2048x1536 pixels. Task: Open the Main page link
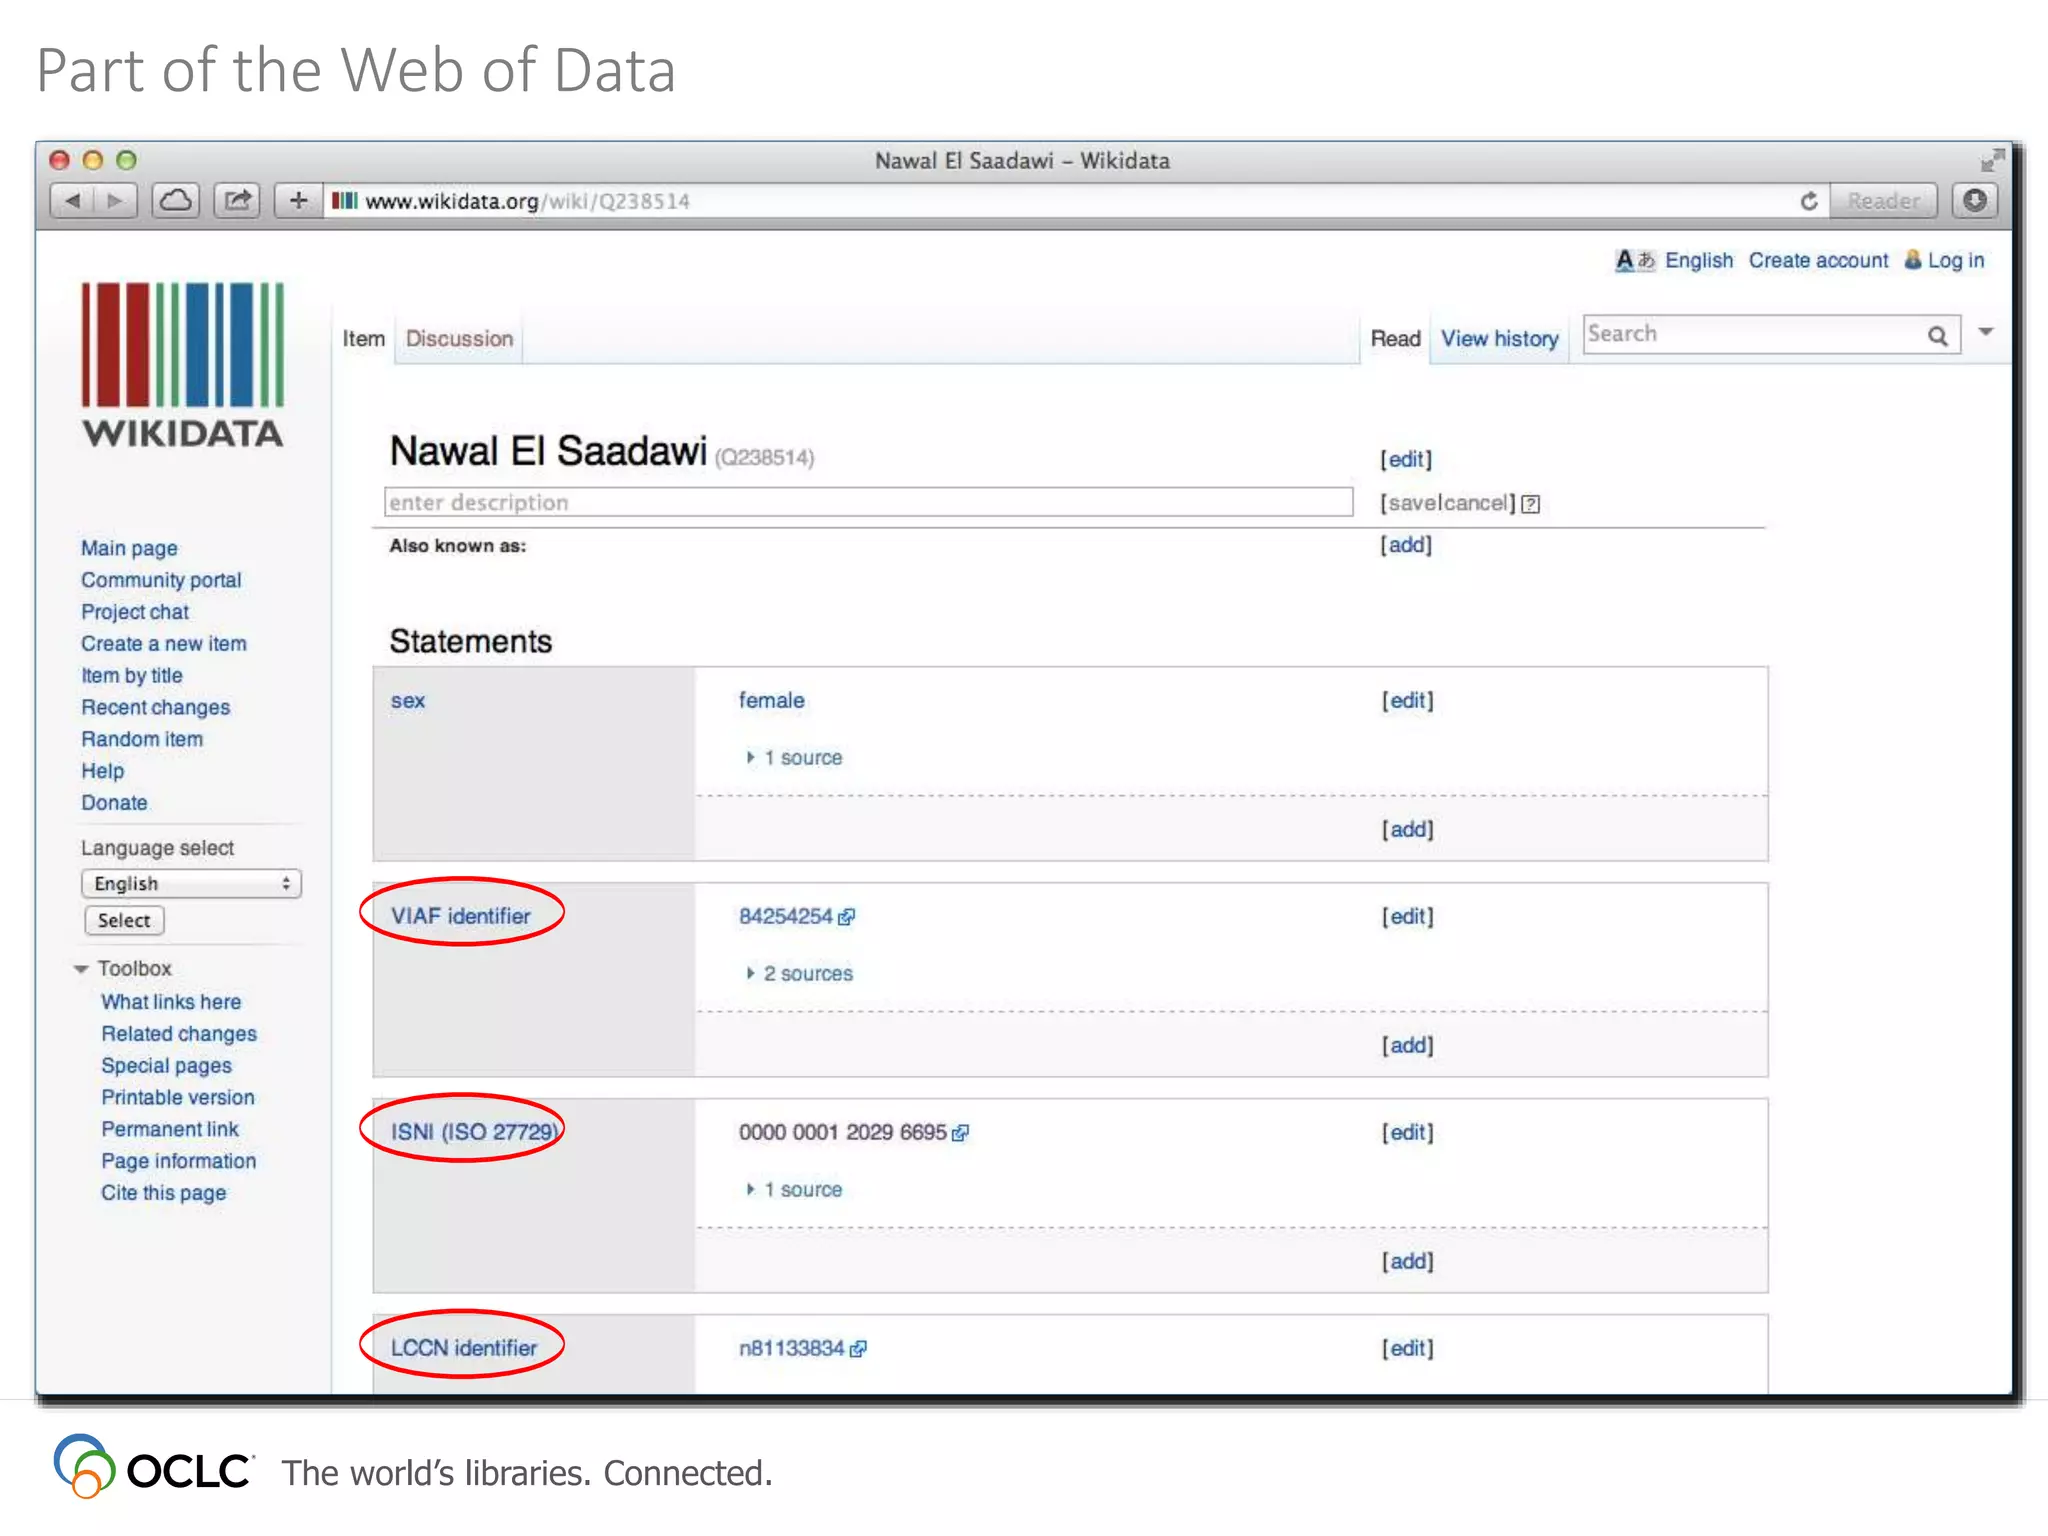[129, 548]
